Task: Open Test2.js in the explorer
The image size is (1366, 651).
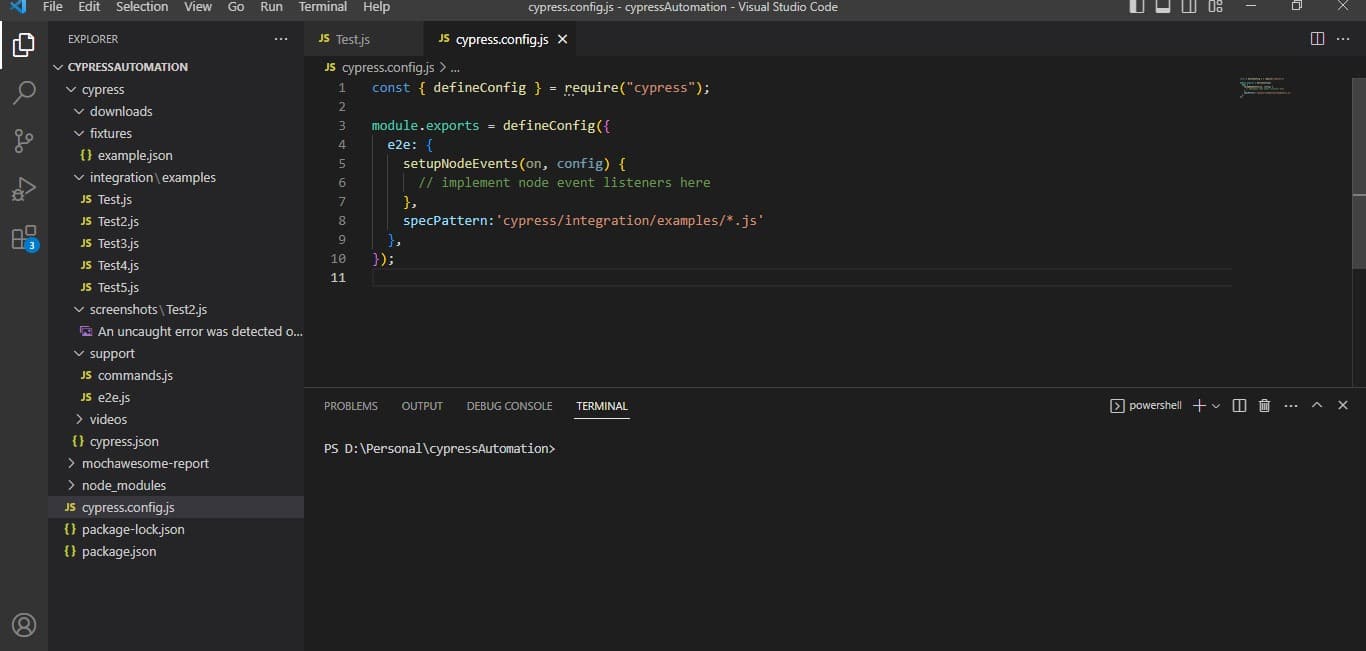Action: 176,221
